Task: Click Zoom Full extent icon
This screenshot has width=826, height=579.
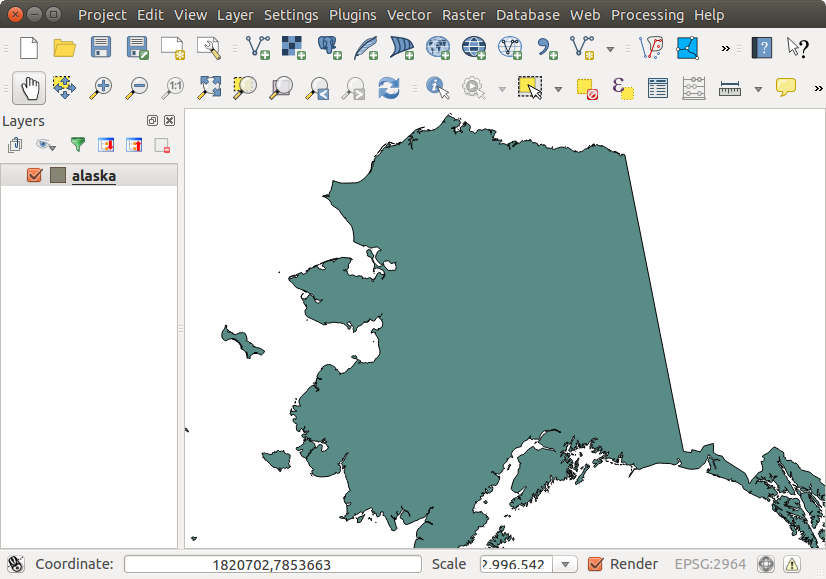Action: click(209, 88)
